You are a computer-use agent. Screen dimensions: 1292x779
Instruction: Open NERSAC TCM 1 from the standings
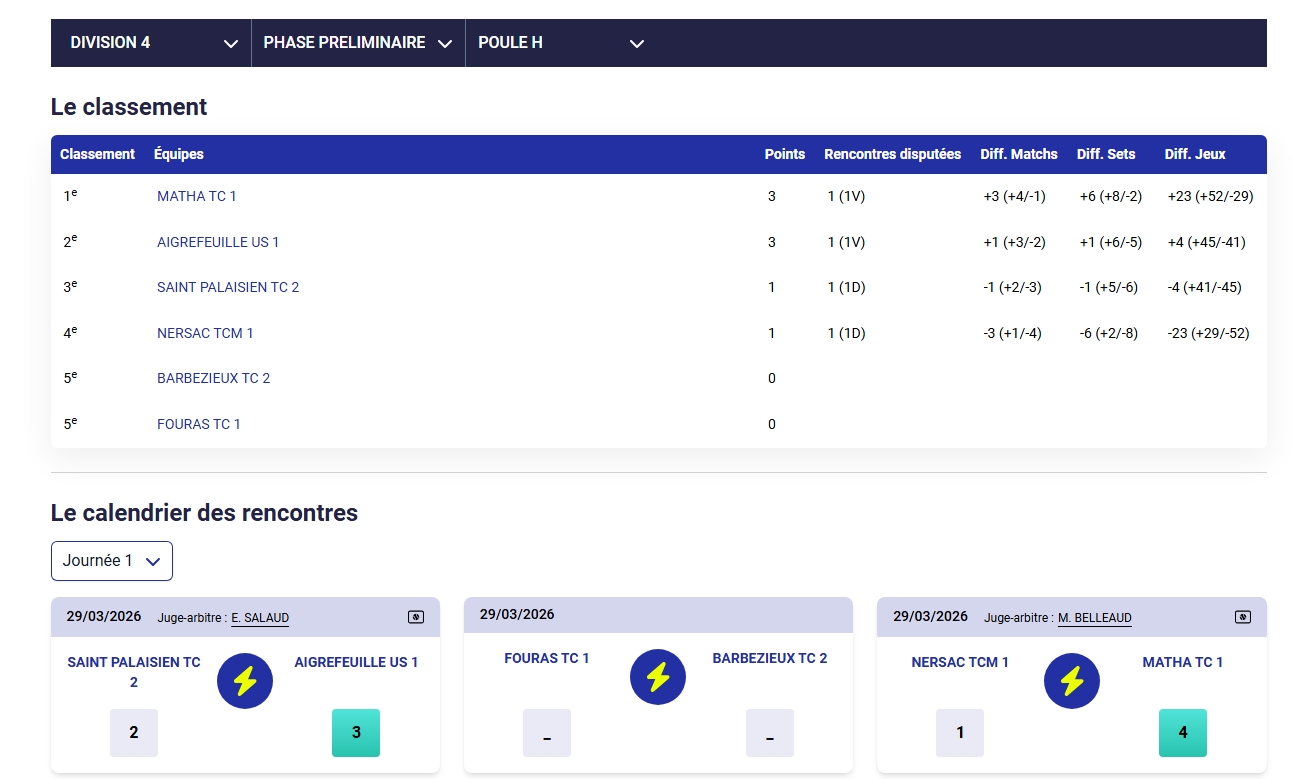click(205, 333)
